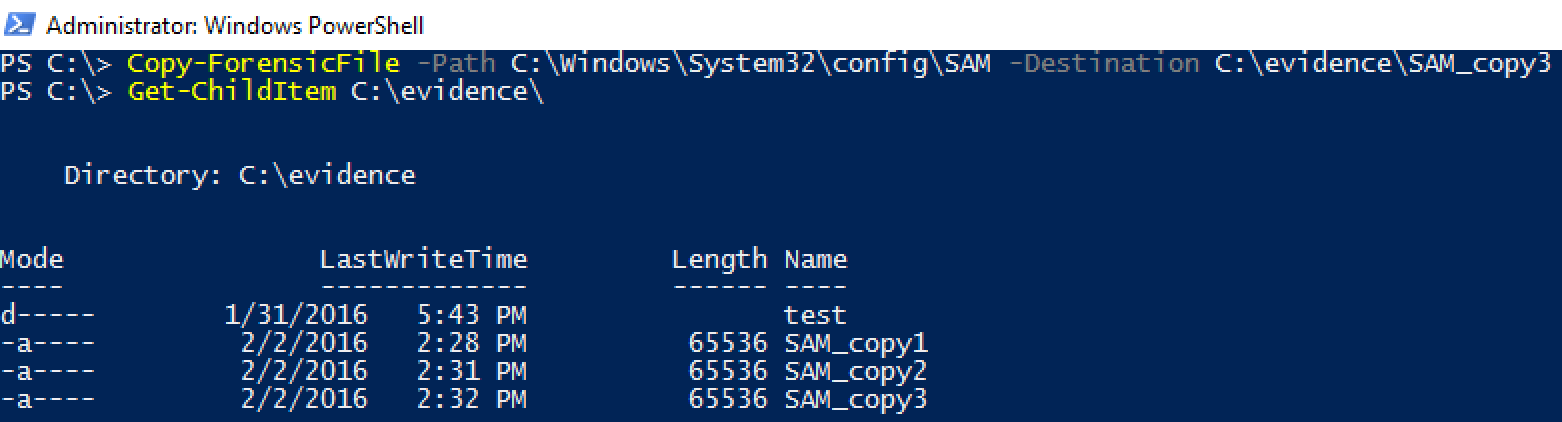The height and width of the screenshot is (422, 1562).
Task: Click the Directory: C:\evidence line
Action: click(x=240, y=176)
